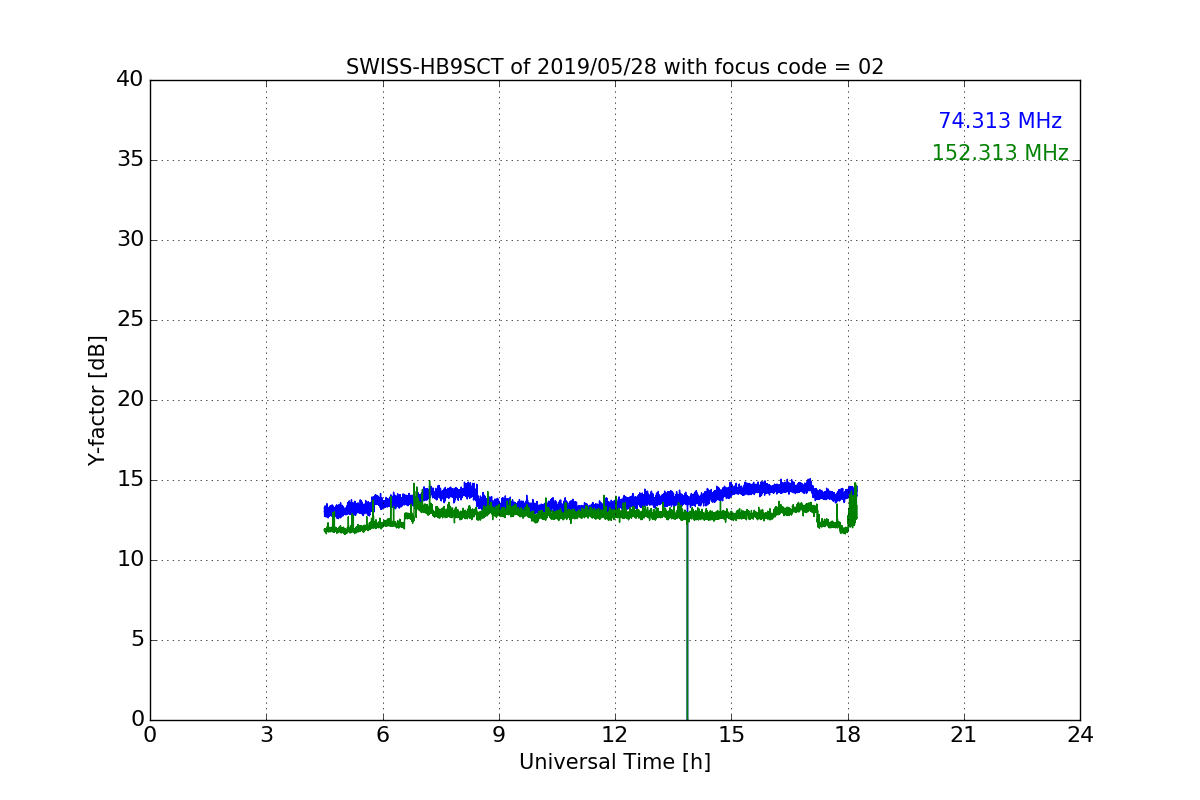
Task: Click x-axis tick label 18
Action: (848, 735)
